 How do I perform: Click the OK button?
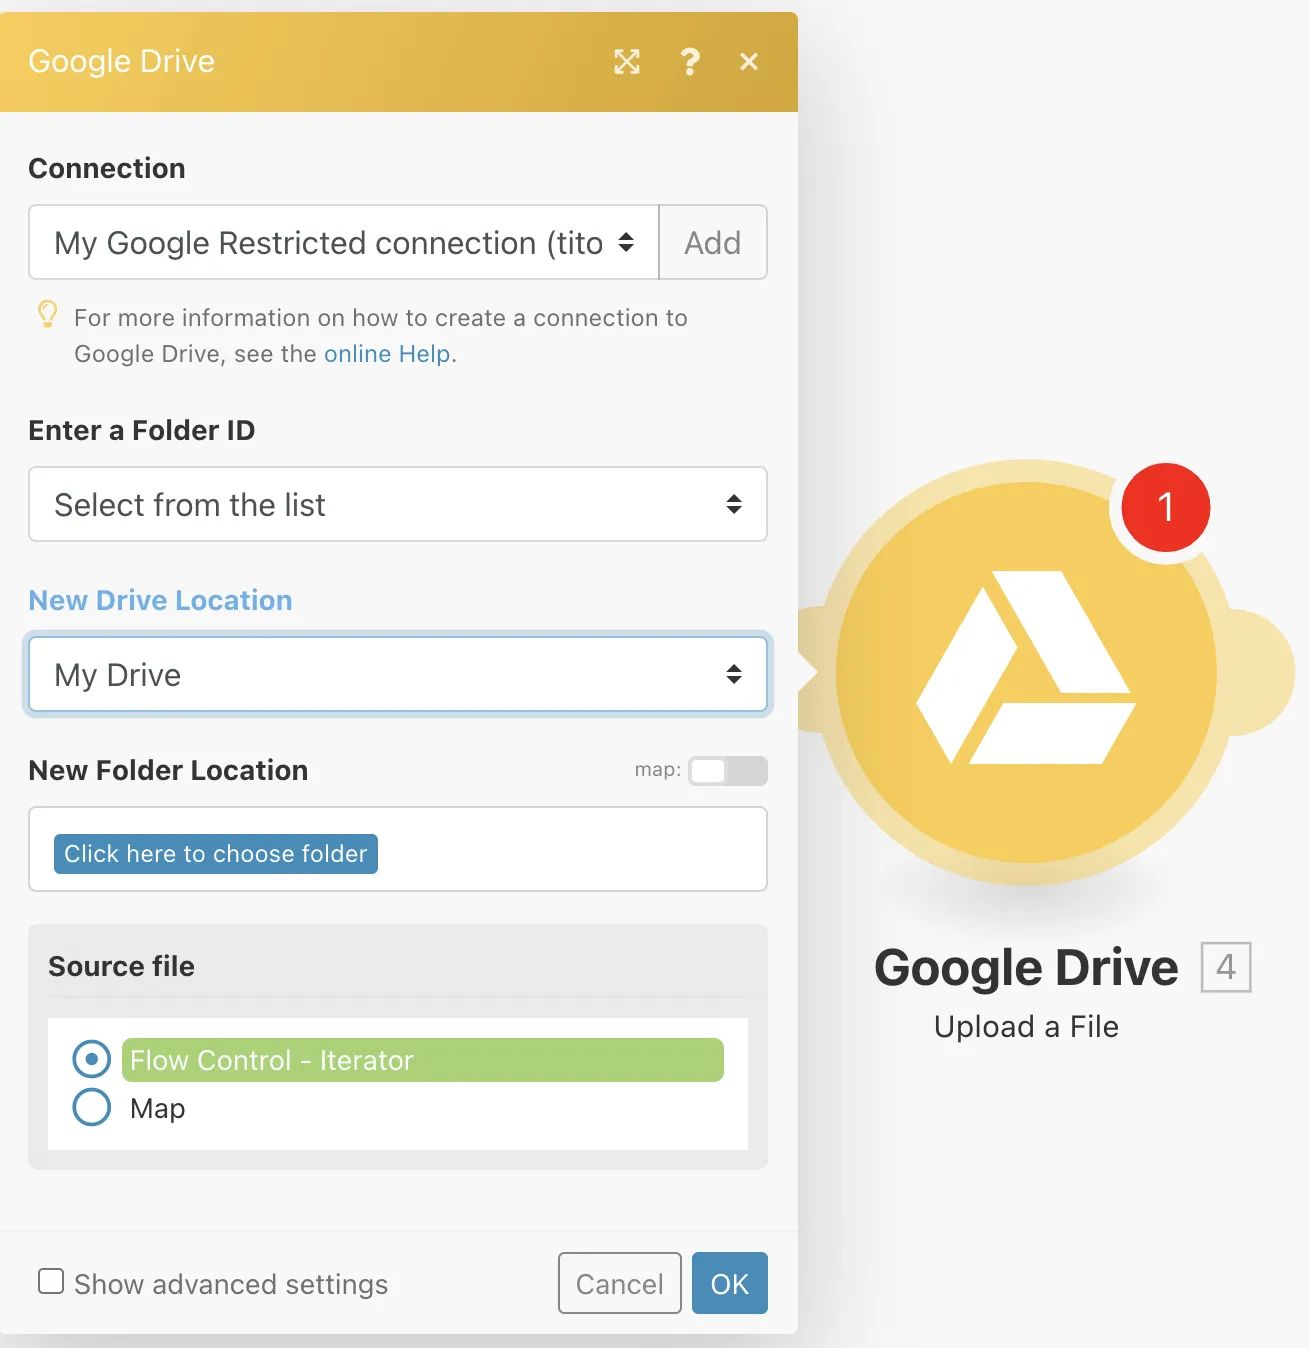pyautogui.click(x=730, y=1283)
